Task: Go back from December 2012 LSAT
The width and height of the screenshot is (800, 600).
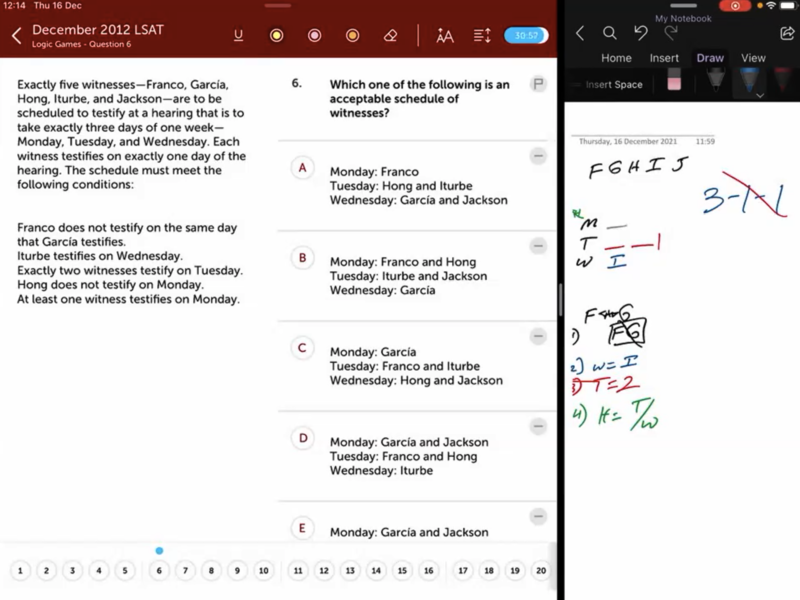Action: (x=16, y=36)
